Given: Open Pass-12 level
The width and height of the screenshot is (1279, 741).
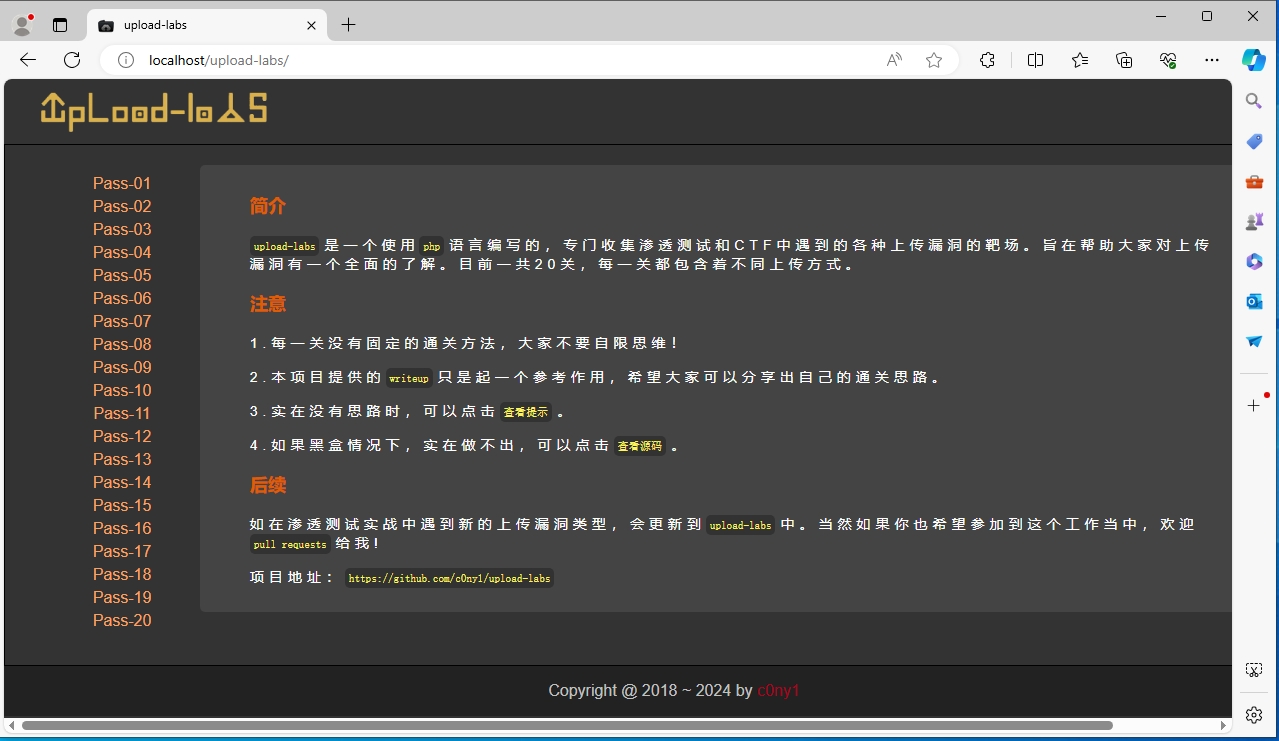Looking at the screenshot, I should 122,436.
